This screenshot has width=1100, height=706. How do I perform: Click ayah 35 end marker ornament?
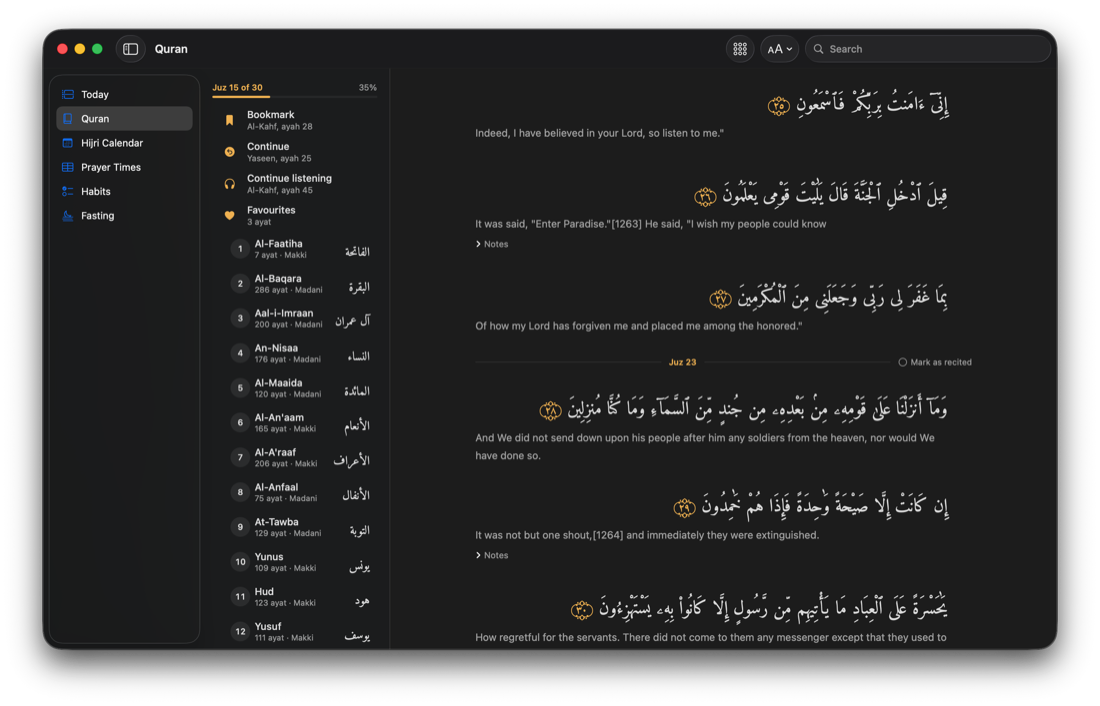tap(779, 106)
